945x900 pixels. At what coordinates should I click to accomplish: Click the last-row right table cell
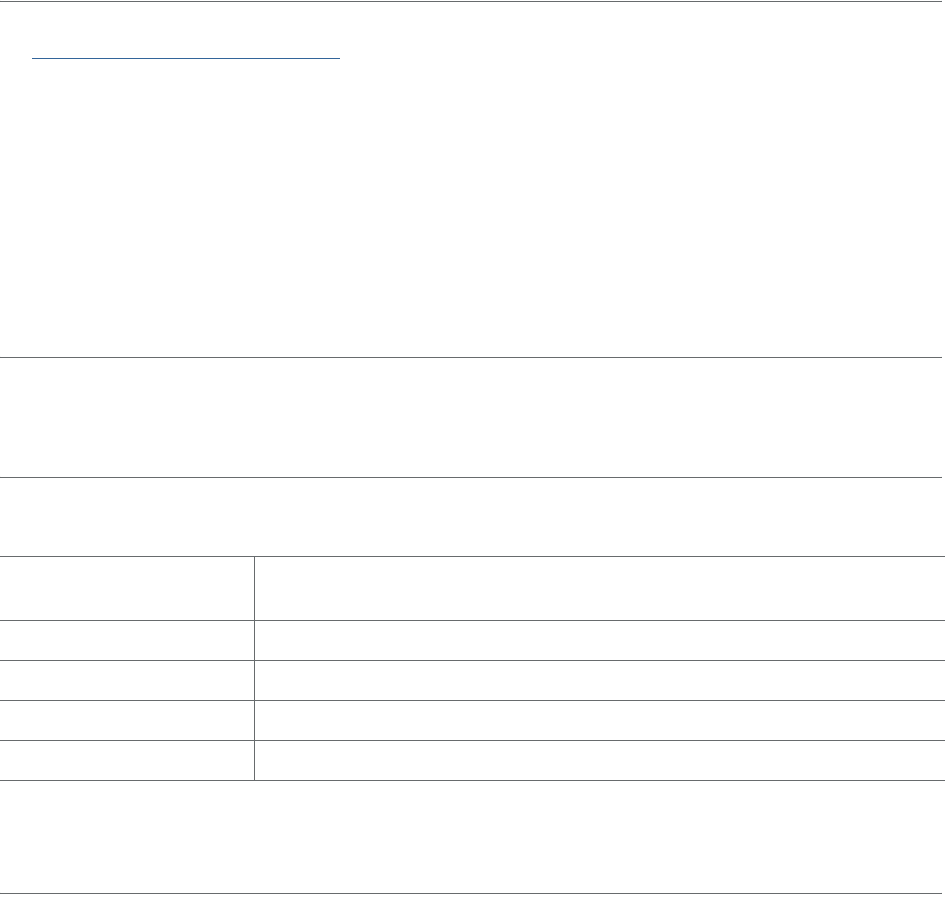598,760
